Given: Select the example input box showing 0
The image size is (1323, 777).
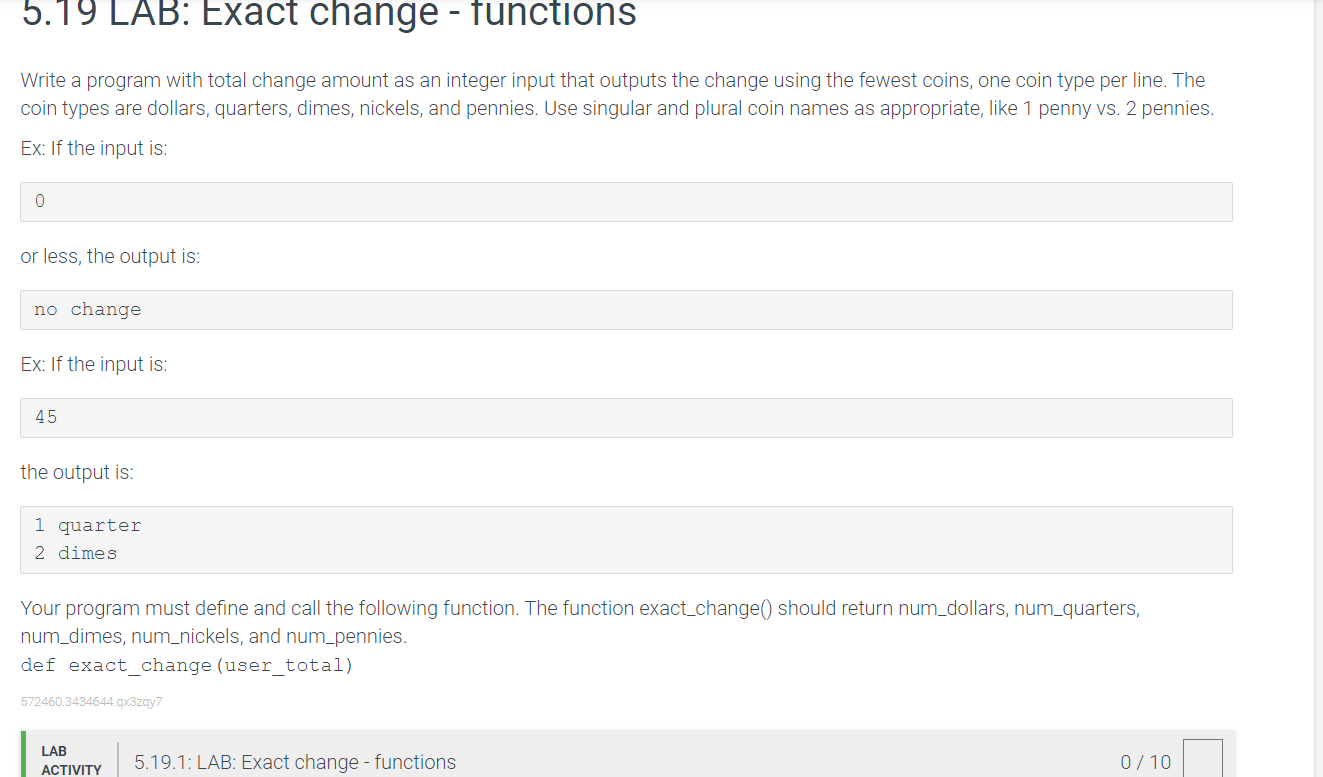Looking at the screenshot, I should 626,201.
